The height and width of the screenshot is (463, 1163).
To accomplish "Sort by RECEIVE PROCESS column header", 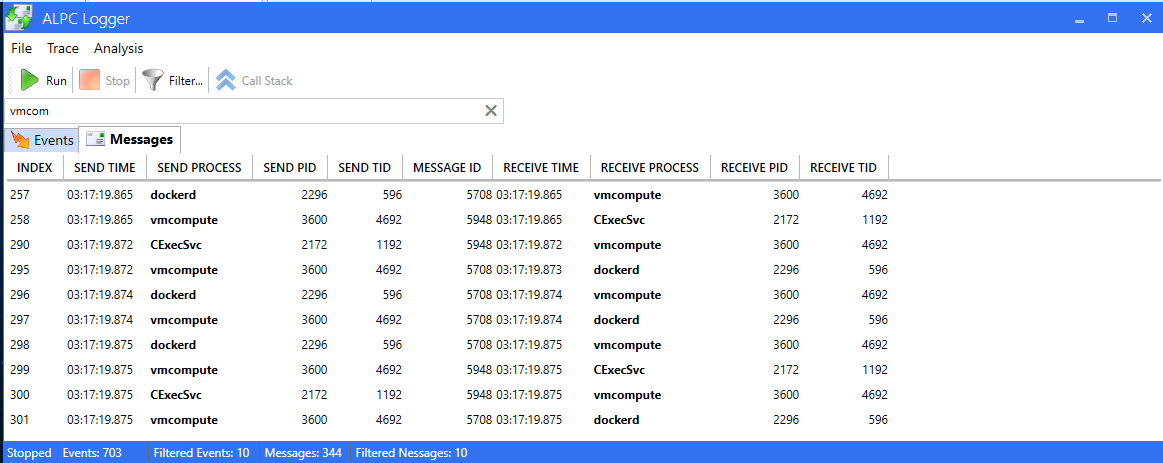I will tap(650, 168).
